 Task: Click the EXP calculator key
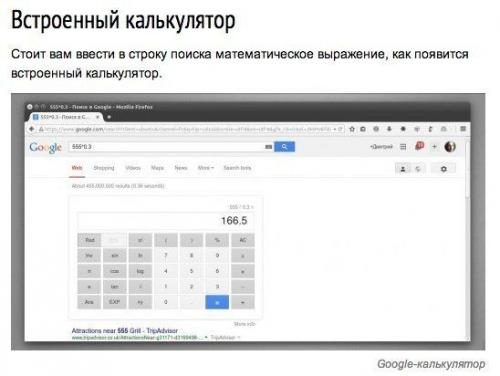114,302
